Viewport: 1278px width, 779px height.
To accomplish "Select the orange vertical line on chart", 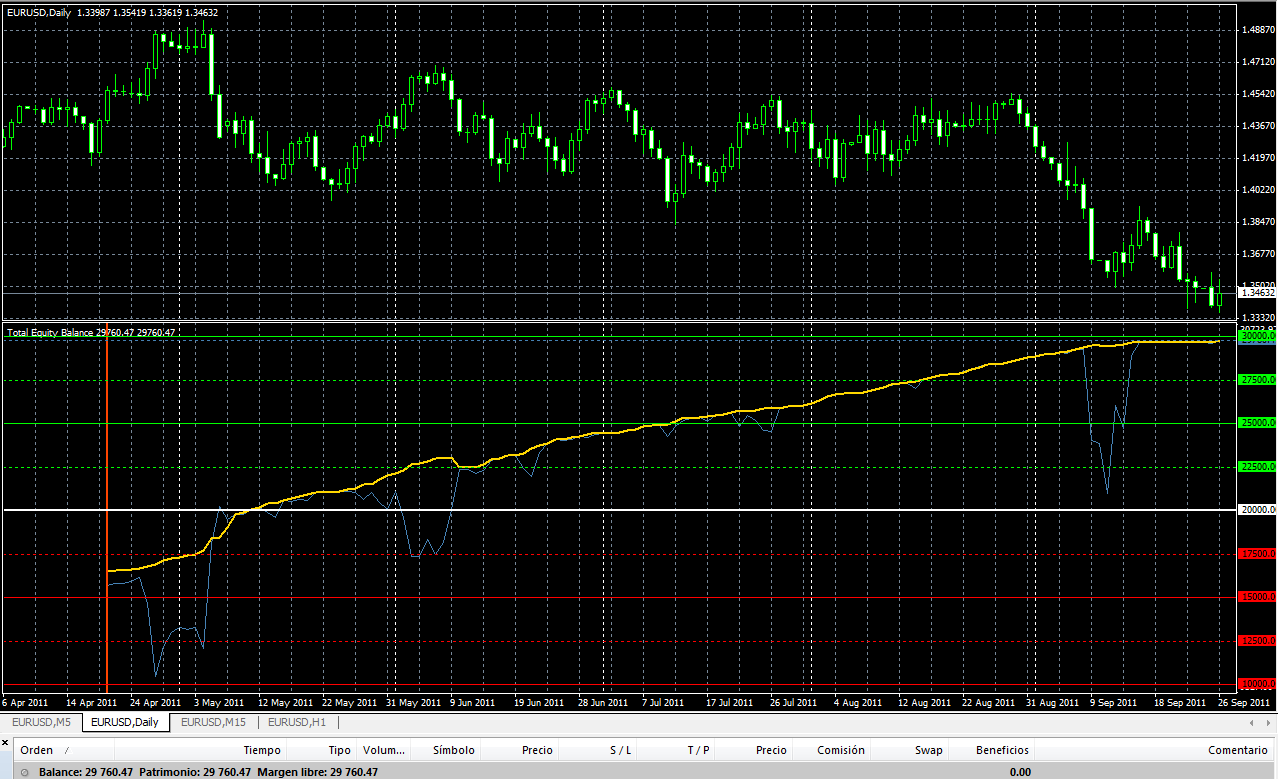I will 106,450.
